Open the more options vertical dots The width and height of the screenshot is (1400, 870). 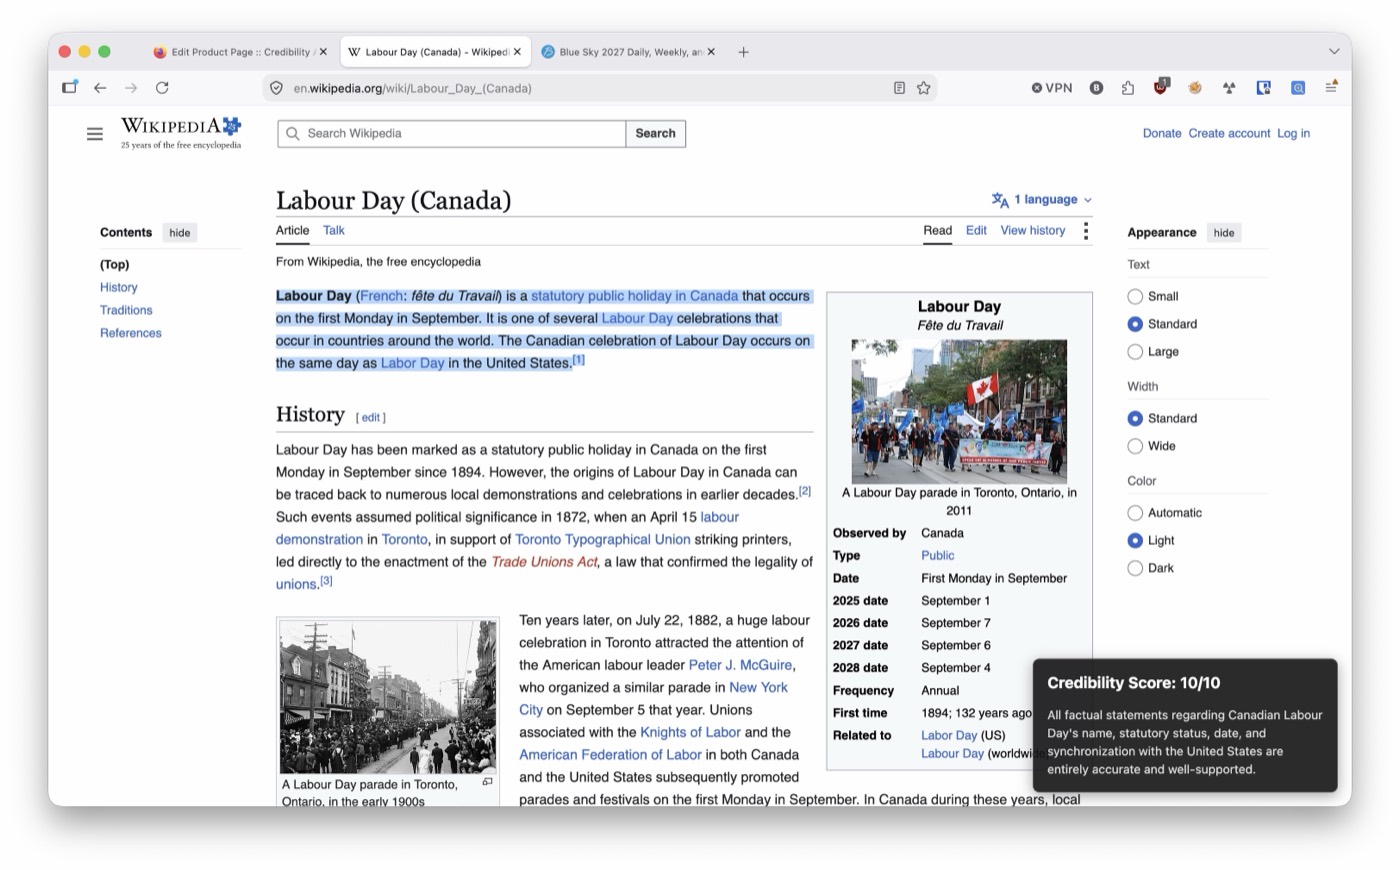point(1086,231)
